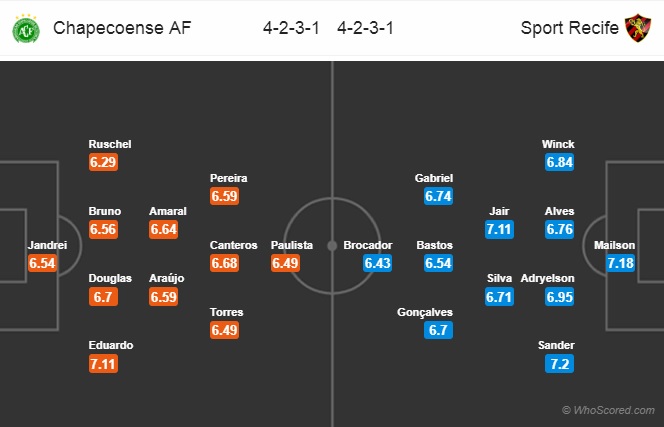The width and height of the screenshot is (664, 427).
Task: Select Mailson's 7.18 rating badge
Action: pyautogui.click(x=620, y=263)
